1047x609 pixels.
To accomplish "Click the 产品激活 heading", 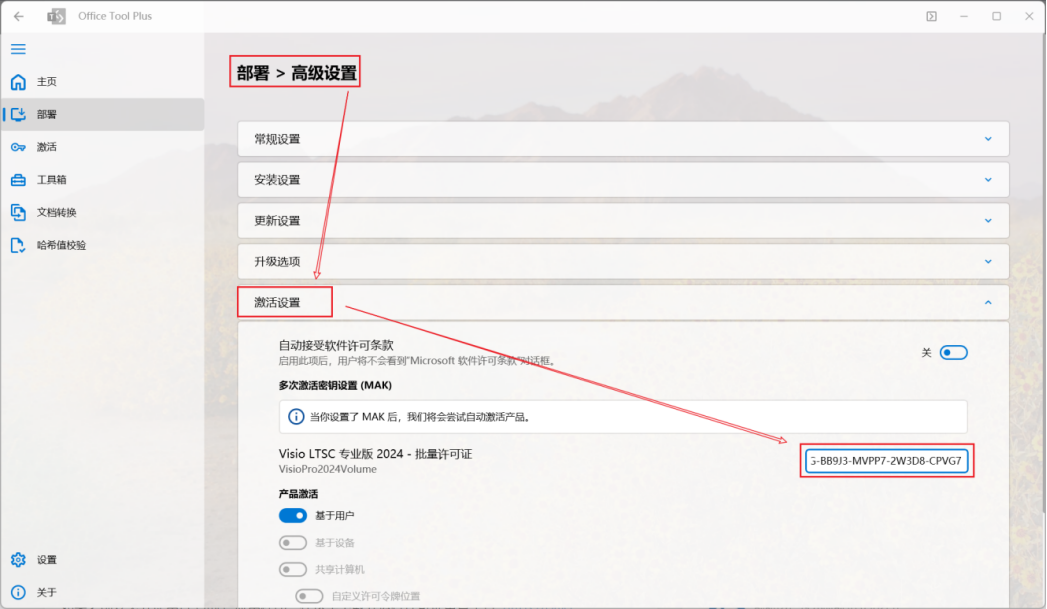I will click(298, 494).
